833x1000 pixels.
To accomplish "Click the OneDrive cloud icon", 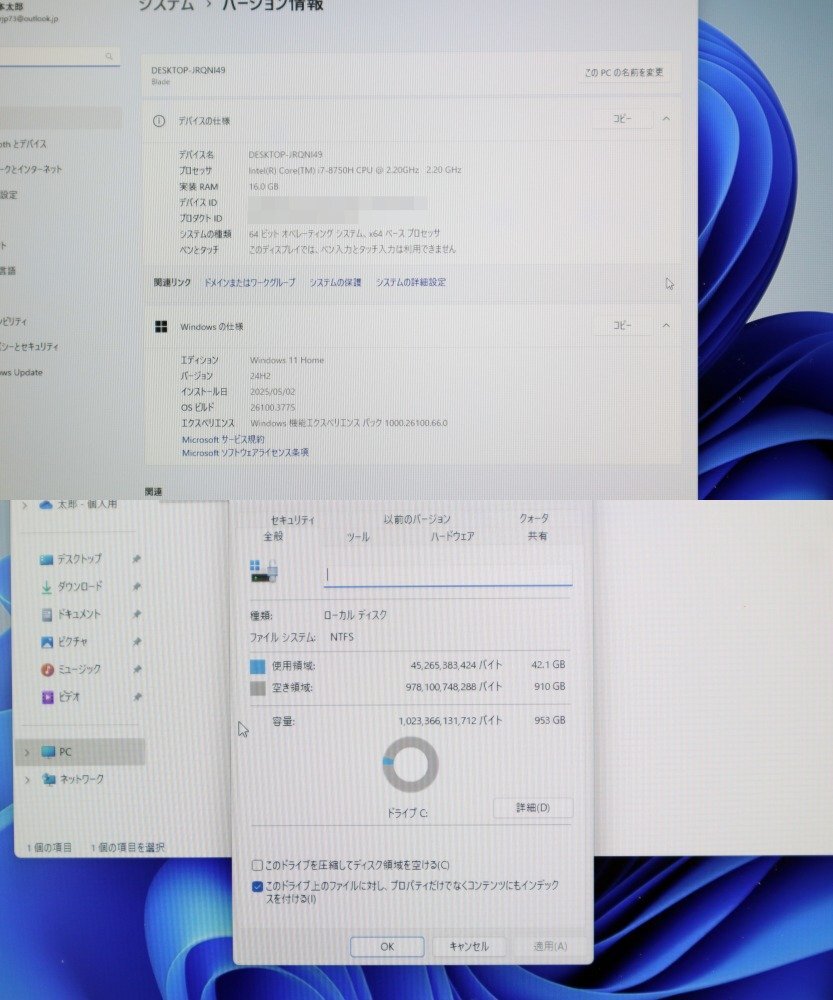I will (45, 505).
